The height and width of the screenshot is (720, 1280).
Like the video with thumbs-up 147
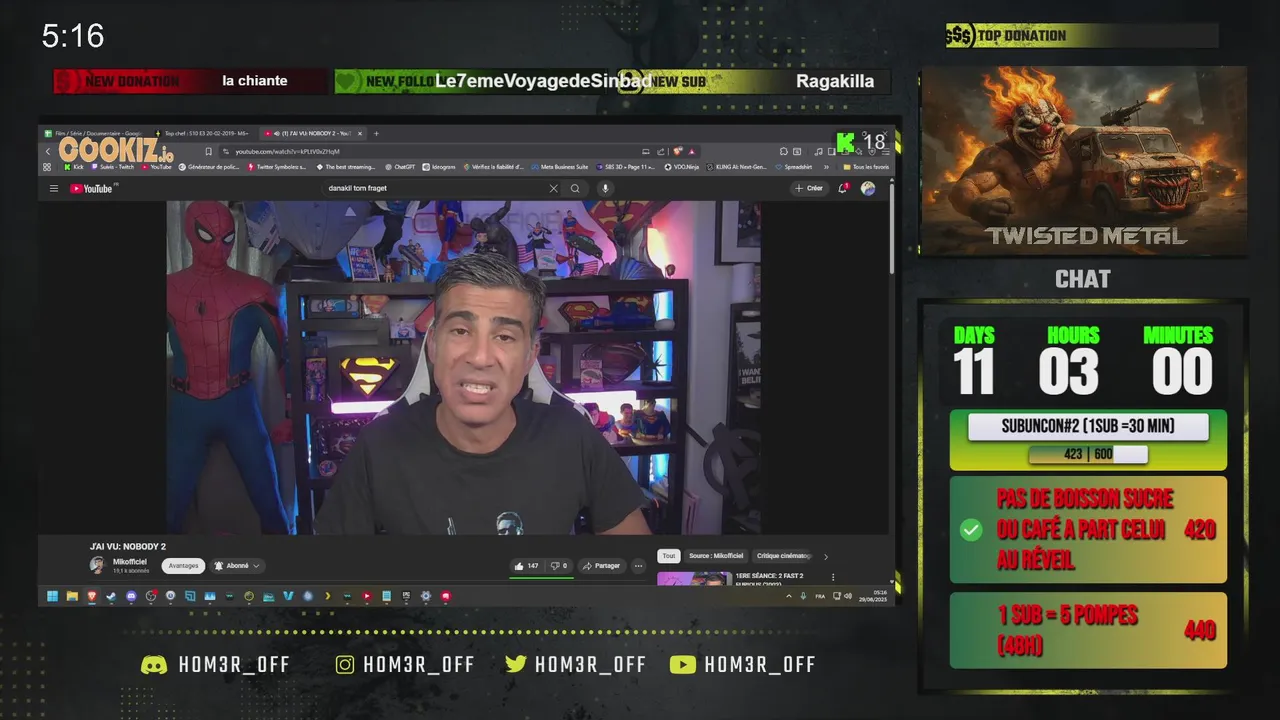526,566
